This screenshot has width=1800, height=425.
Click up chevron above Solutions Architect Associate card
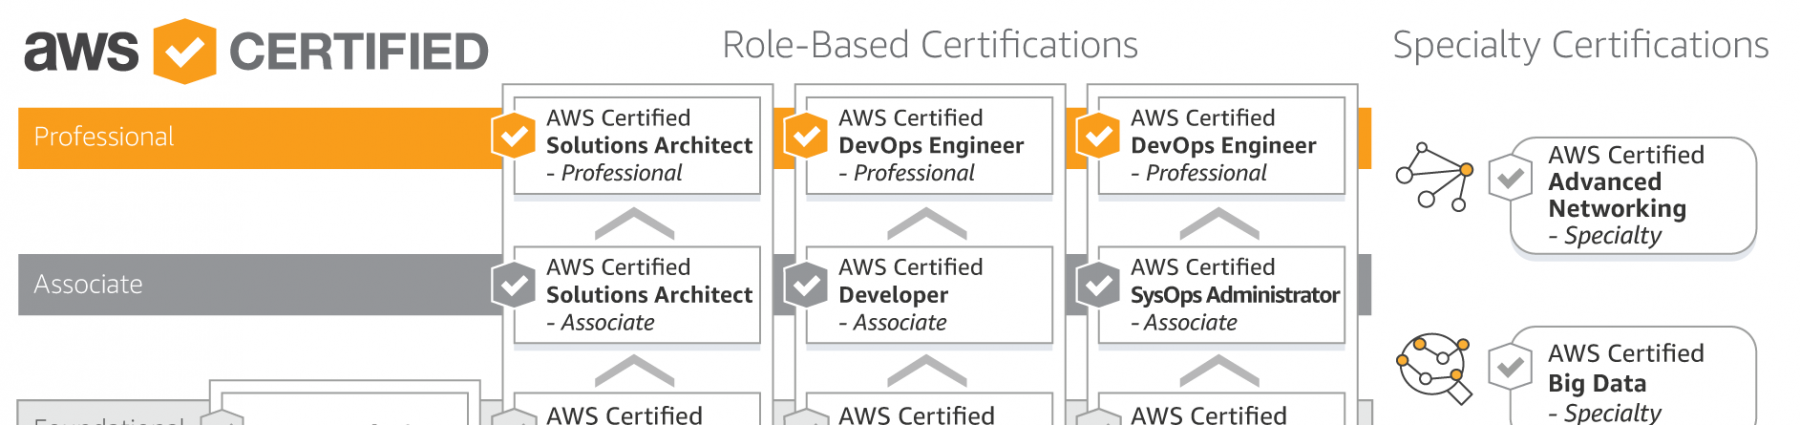635,223
